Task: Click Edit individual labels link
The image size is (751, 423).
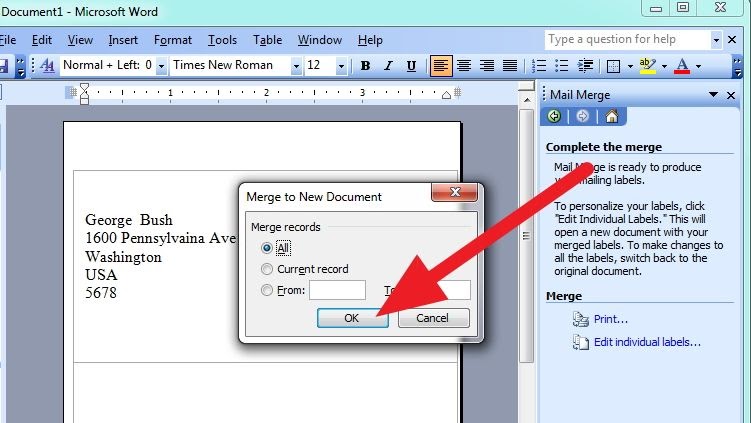Action: 647,342
